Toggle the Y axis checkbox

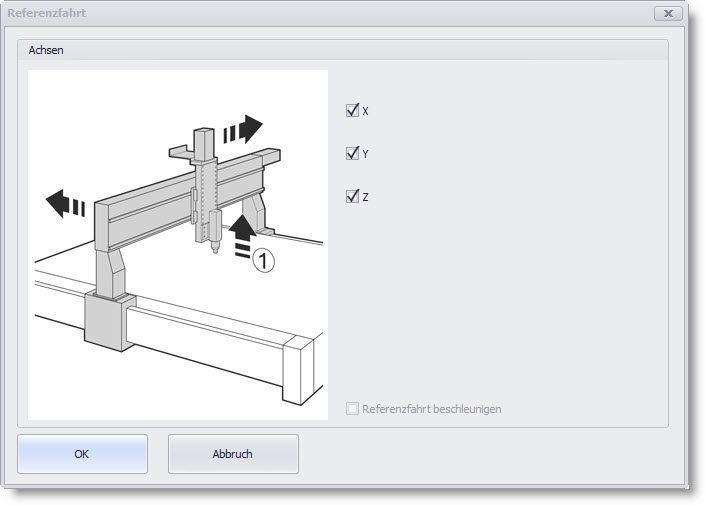pos(352,154)
